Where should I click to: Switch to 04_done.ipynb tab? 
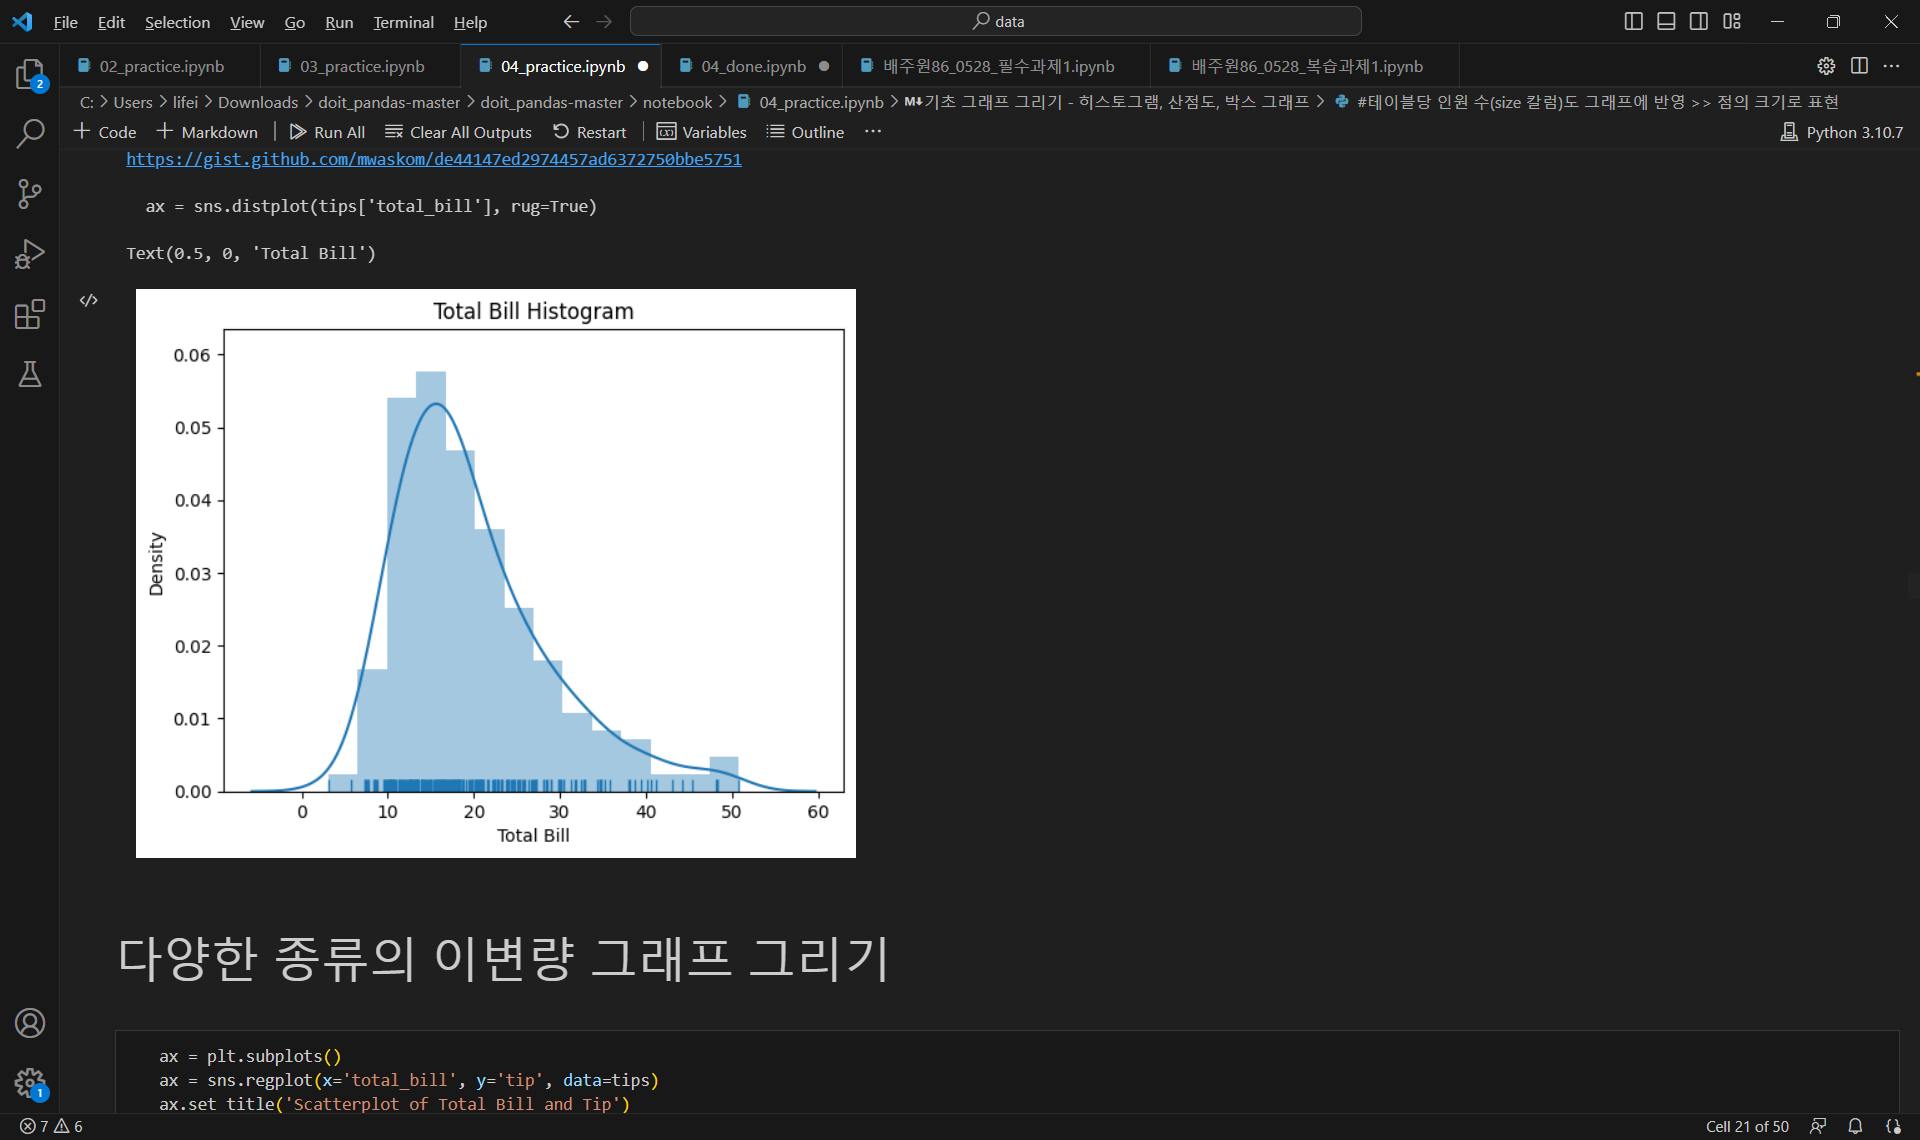(x=752, y=66)
